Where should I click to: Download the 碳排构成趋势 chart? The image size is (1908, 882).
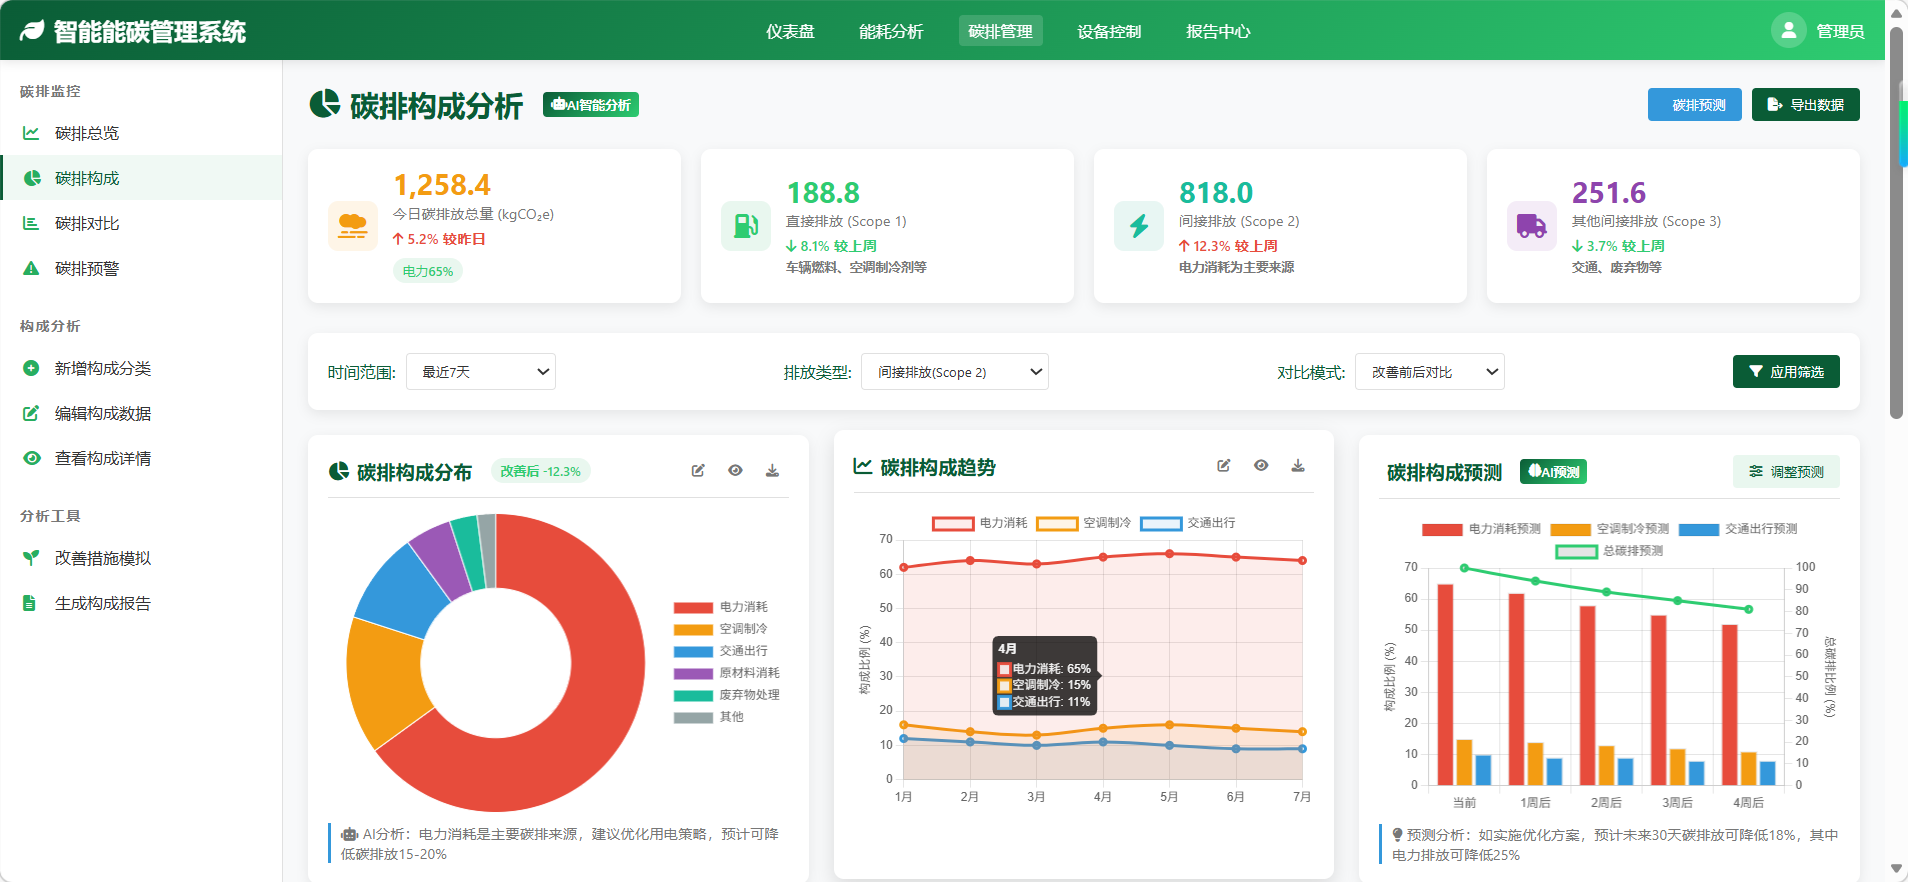[x=1297, y=466]
